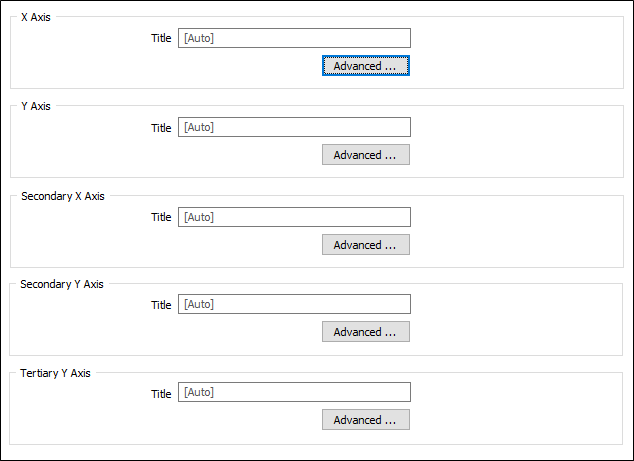Click into Secondary Y Axis Title field
The width and height of the screenshot is (634, 461).
point(294,304)
